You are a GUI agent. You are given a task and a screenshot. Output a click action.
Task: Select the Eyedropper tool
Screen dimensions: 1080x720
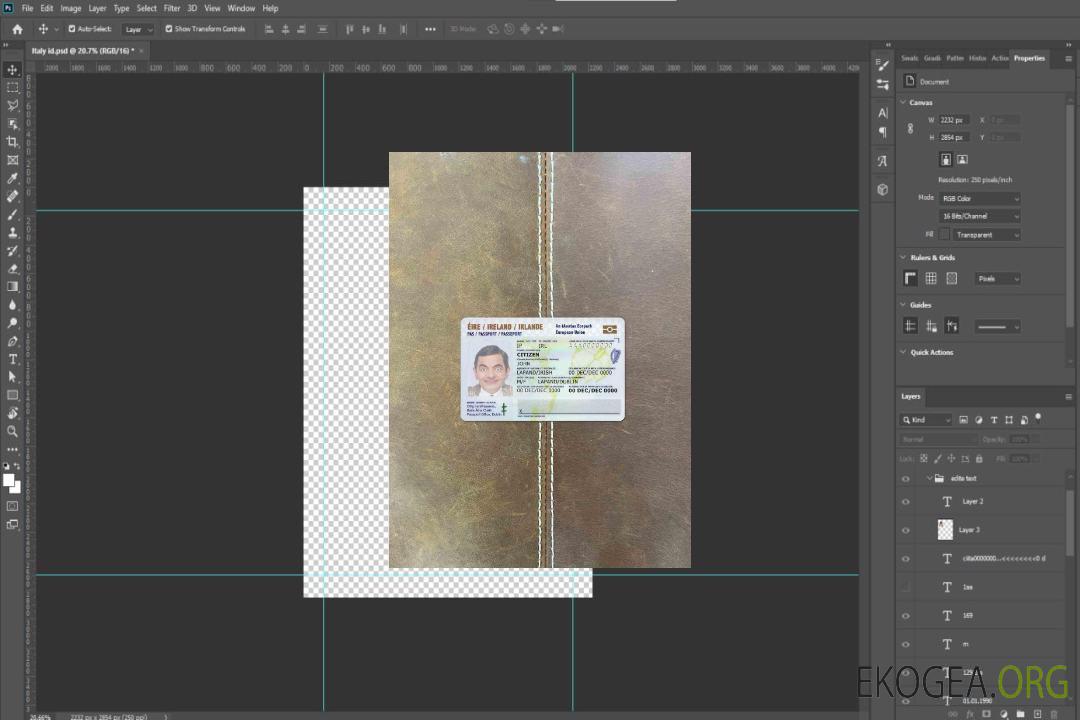[x=12, y=178]
